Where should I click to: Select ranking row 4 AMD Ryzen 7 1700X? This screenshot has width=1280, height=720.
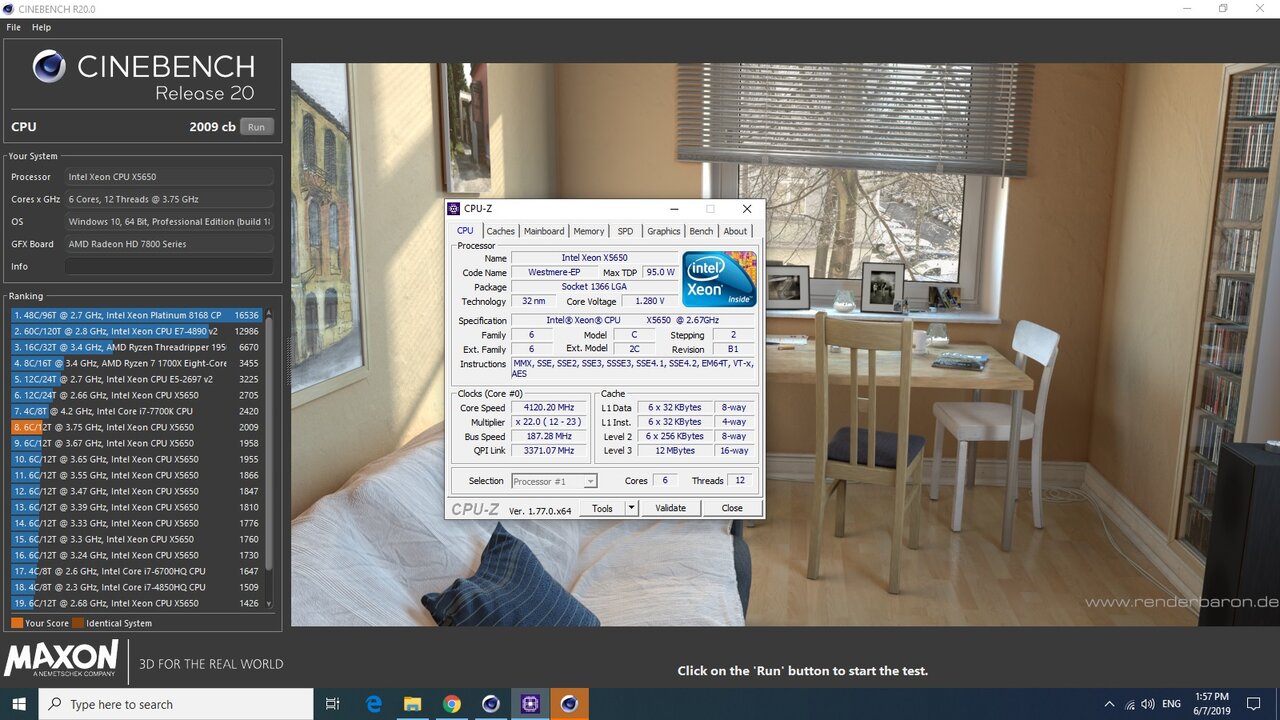pos(137,363)
